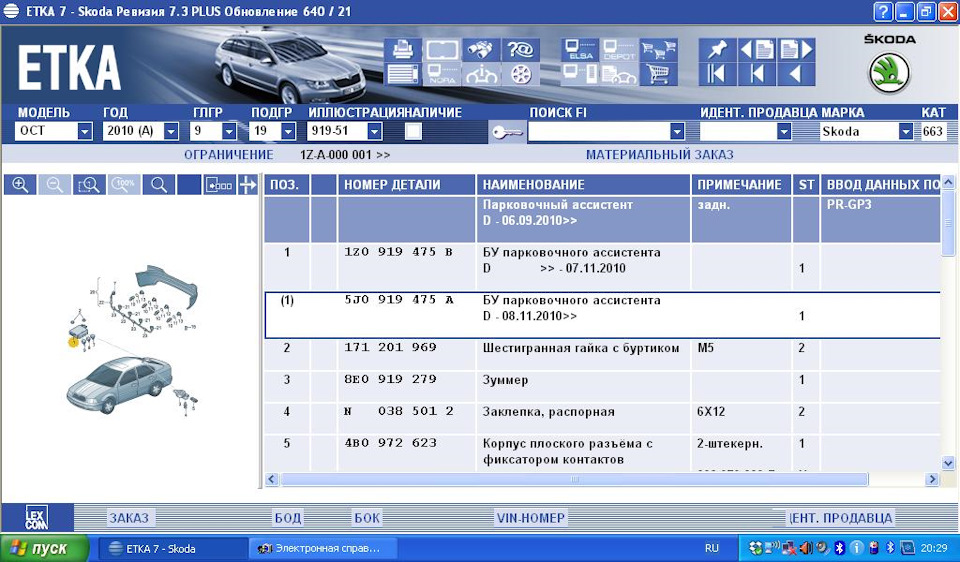Viewport: 960px width, 562px height.
Task: Click the МАТЕРИАЛЬНЫЙ ЗАКАЗ link
Action: point(659,155)
